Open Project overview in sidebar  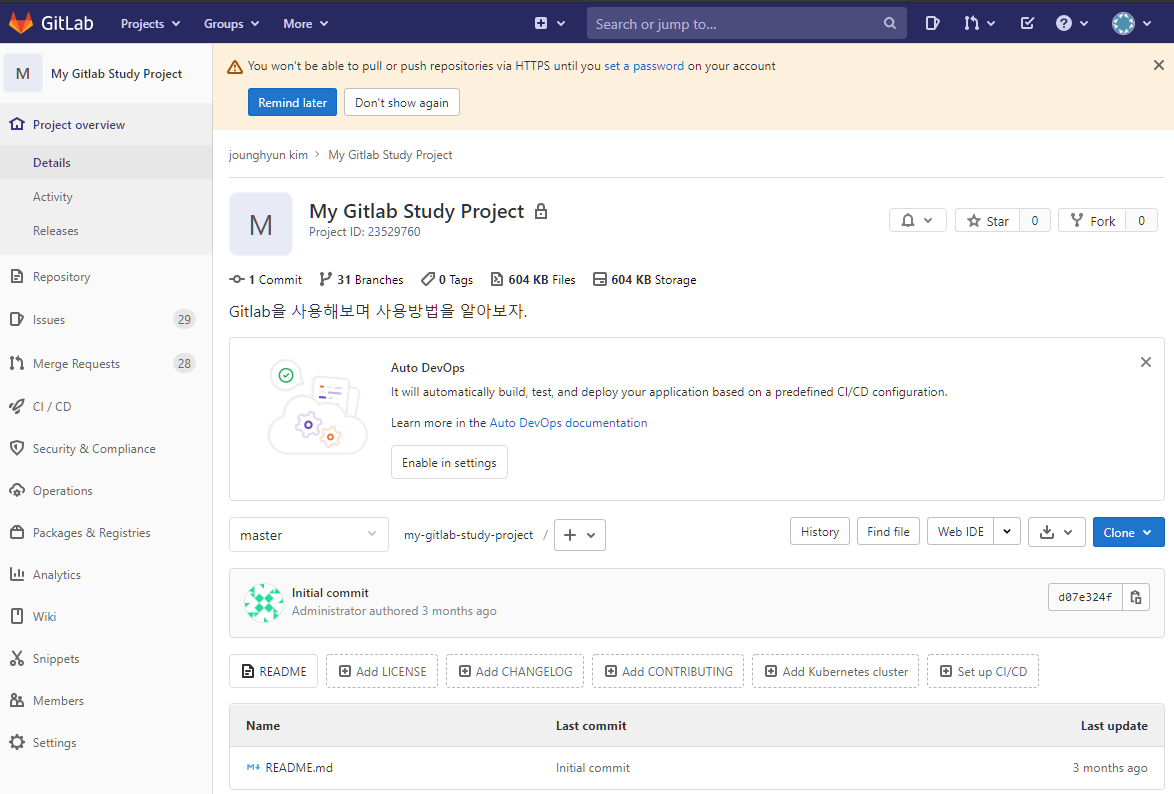click(x=106, y=124)
